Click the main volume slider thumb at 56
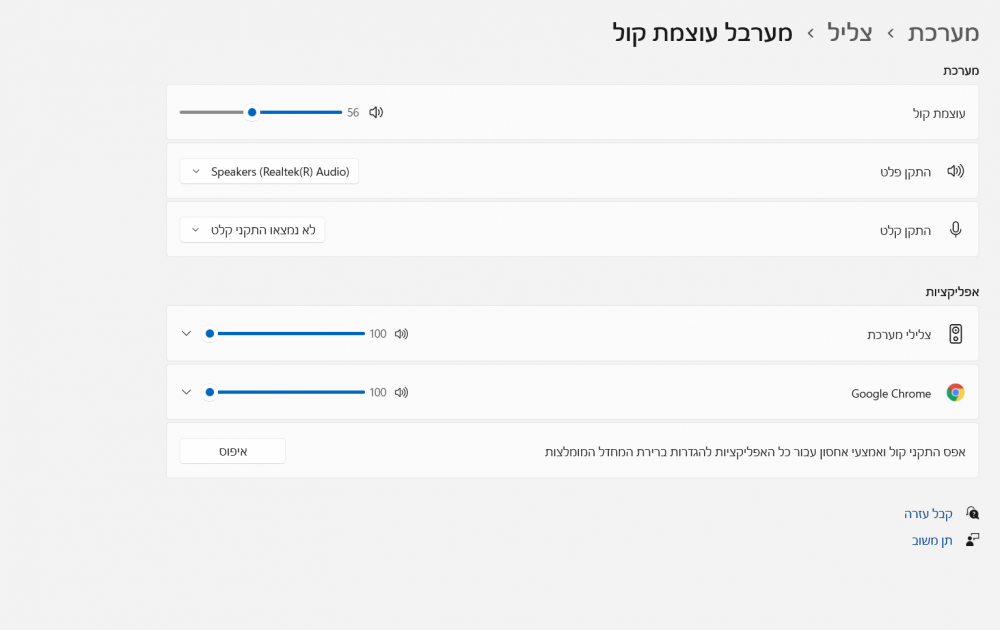The image size is (1000, 630). coord(252,112)
